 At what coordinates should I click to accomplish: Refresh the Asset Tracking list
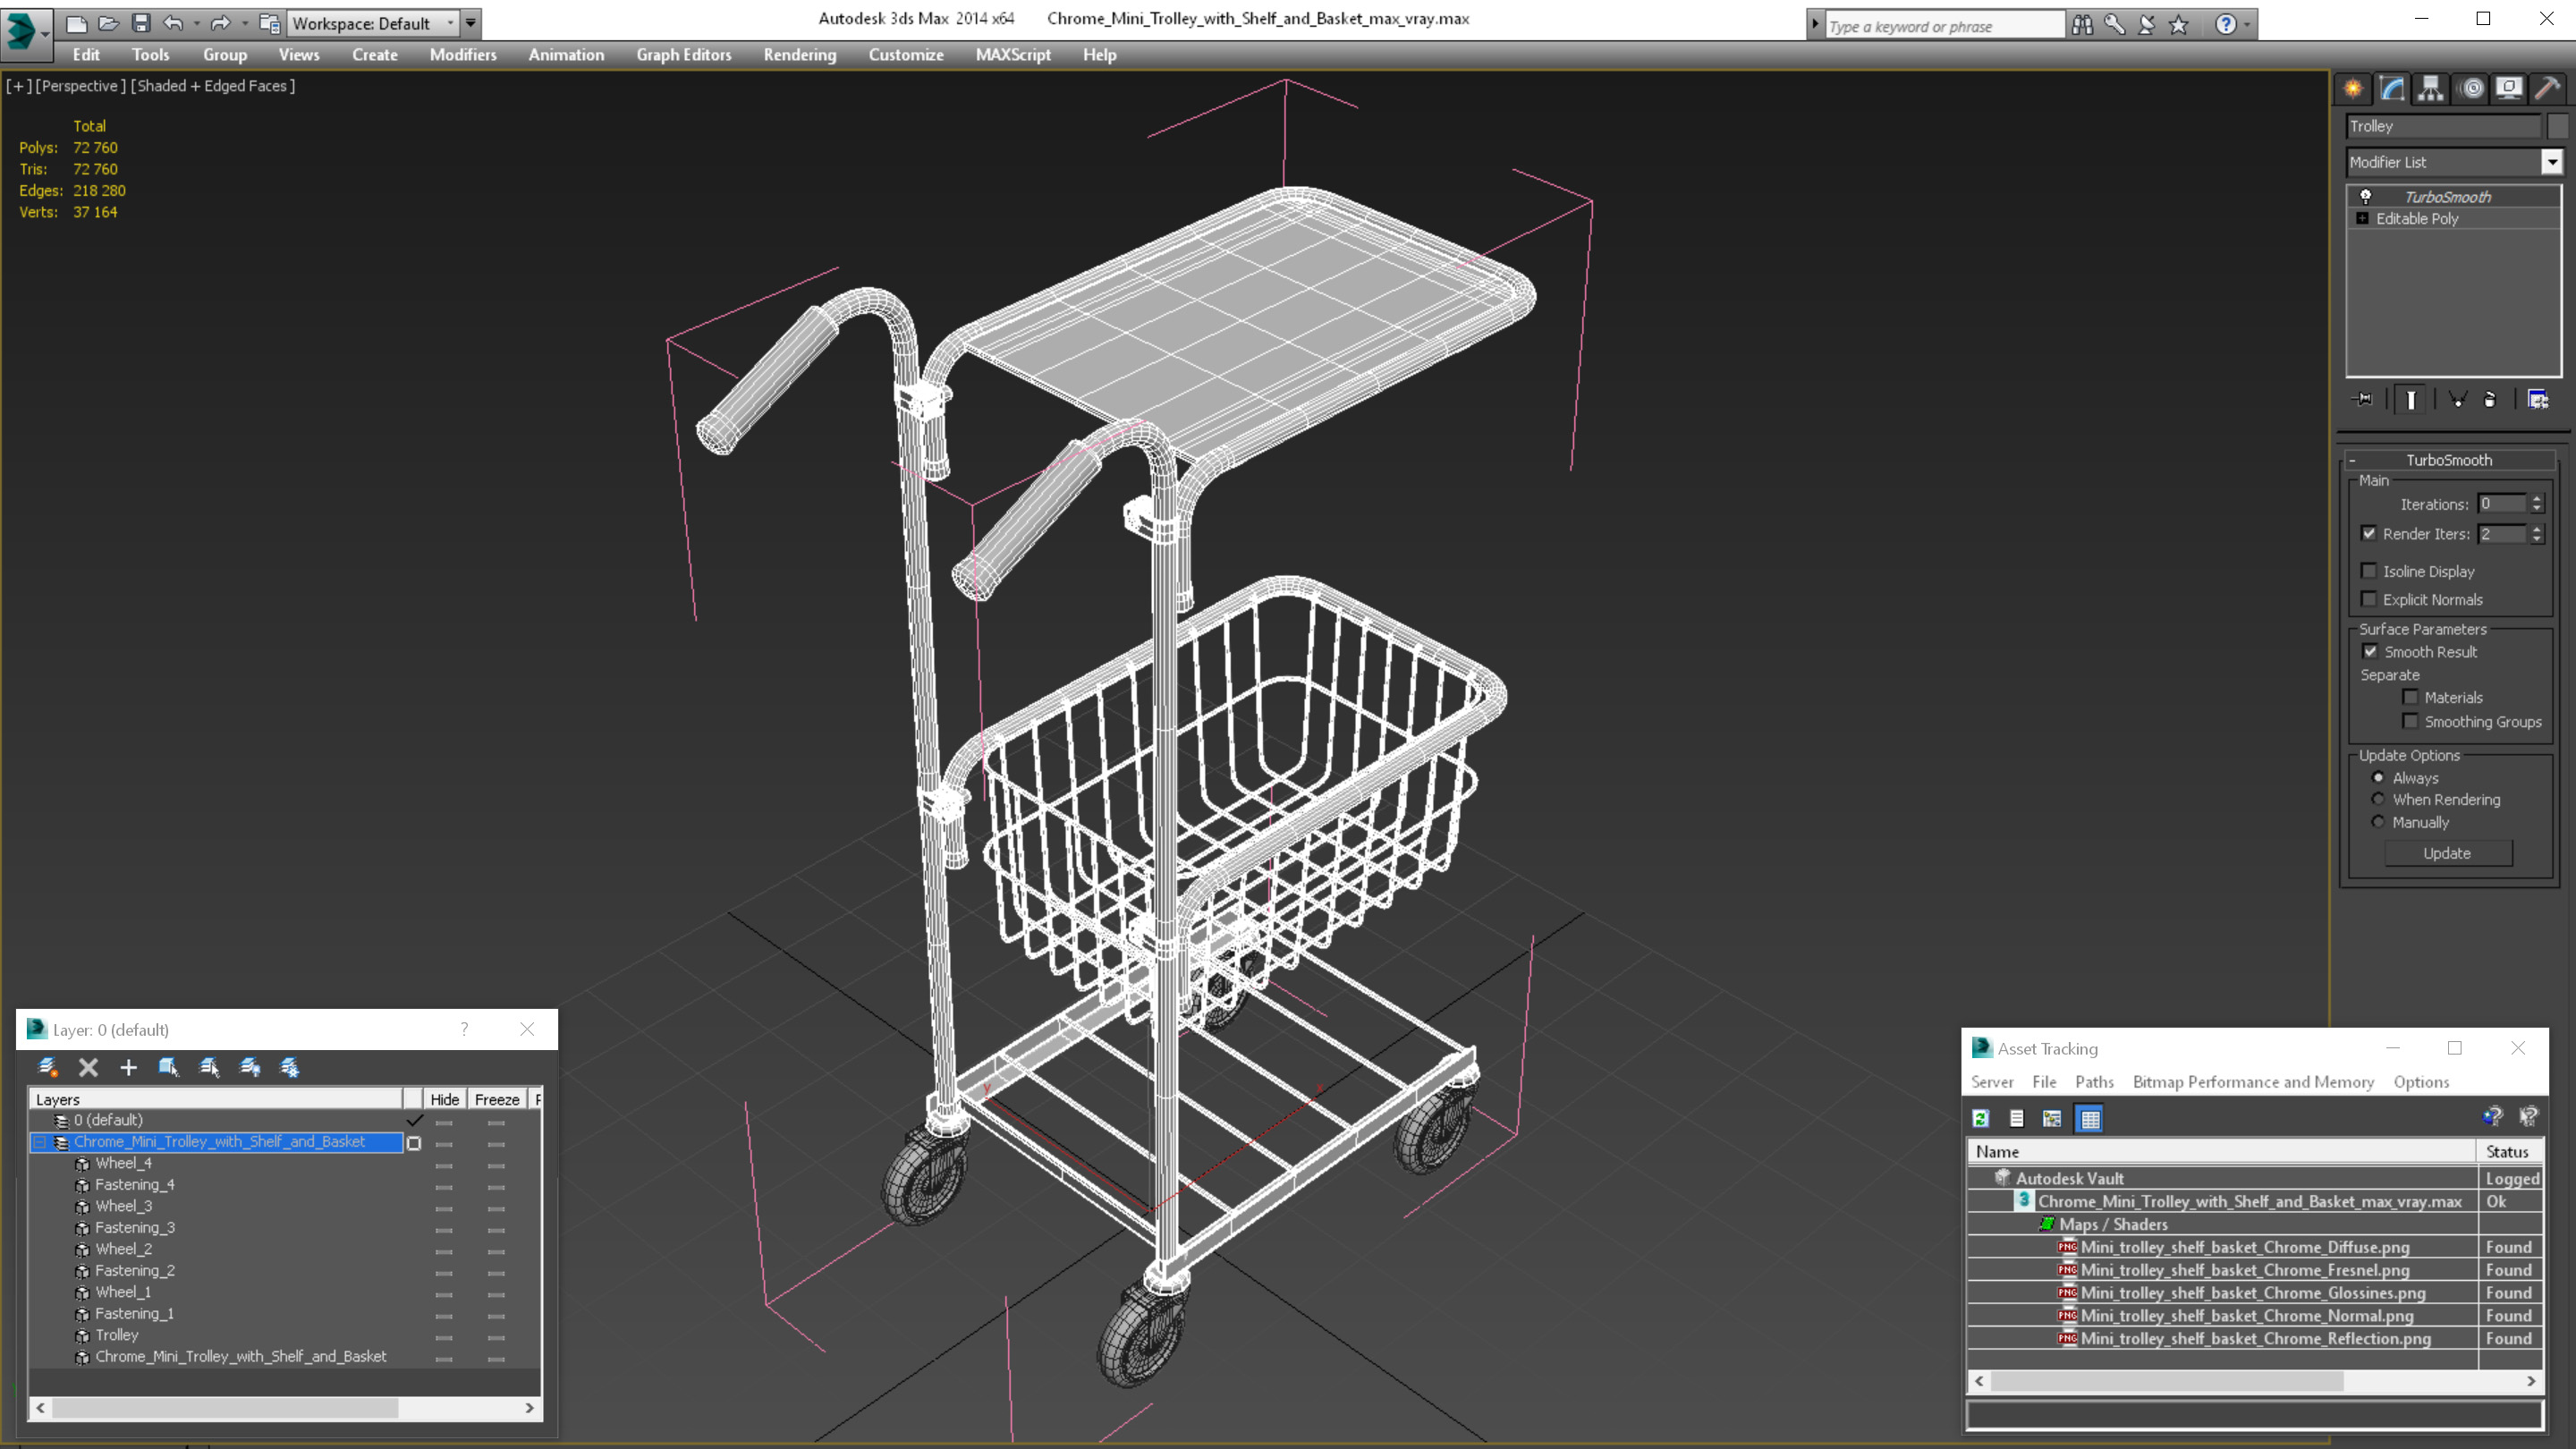(x=1981, y=1118)
